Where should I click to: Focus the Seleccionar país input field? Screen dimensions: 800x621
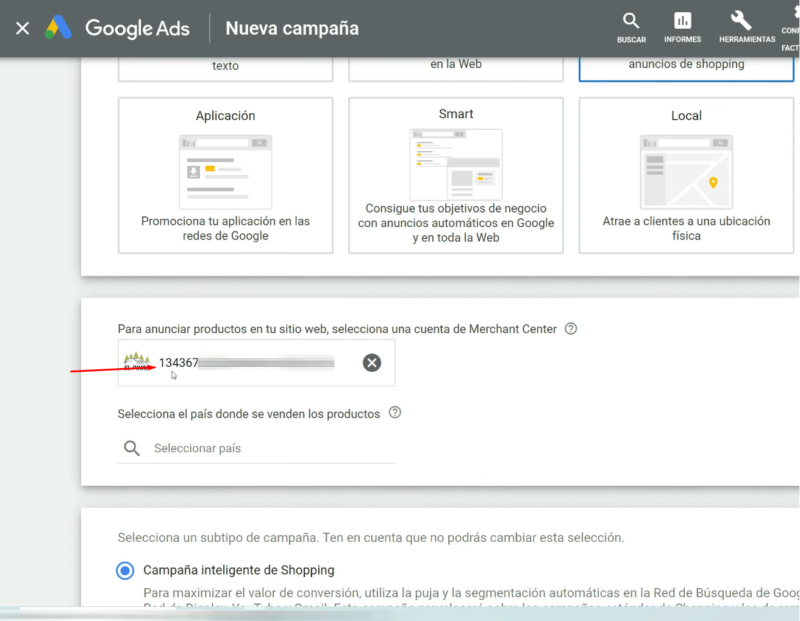coord(256,448)
